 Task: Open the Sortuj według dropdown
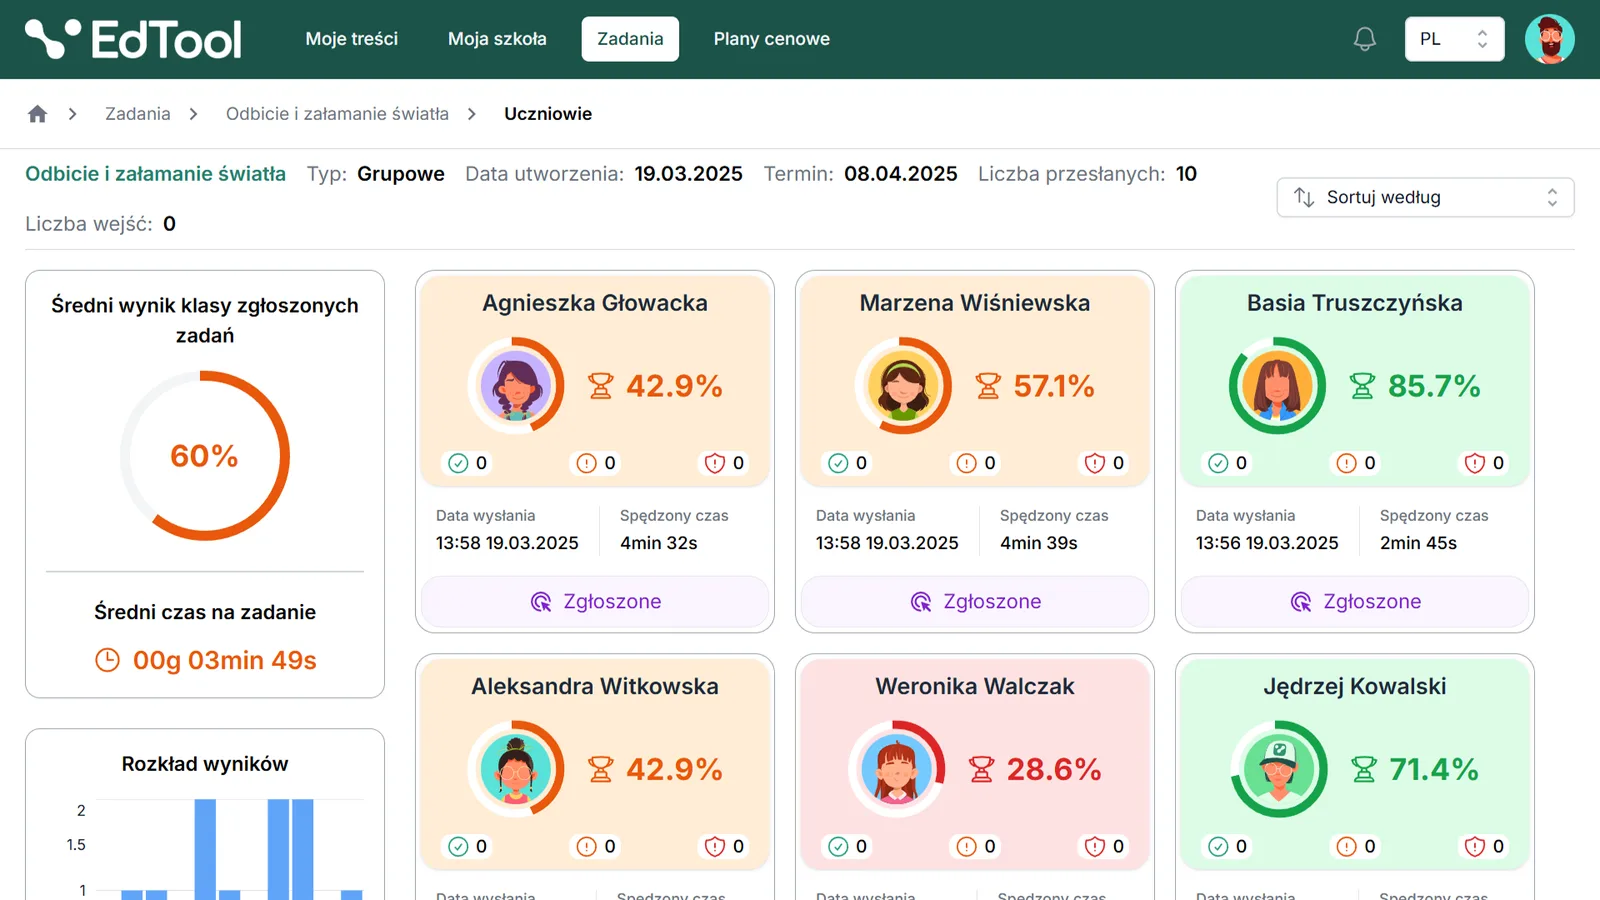pyautogui.click(x=1425, y=197)
